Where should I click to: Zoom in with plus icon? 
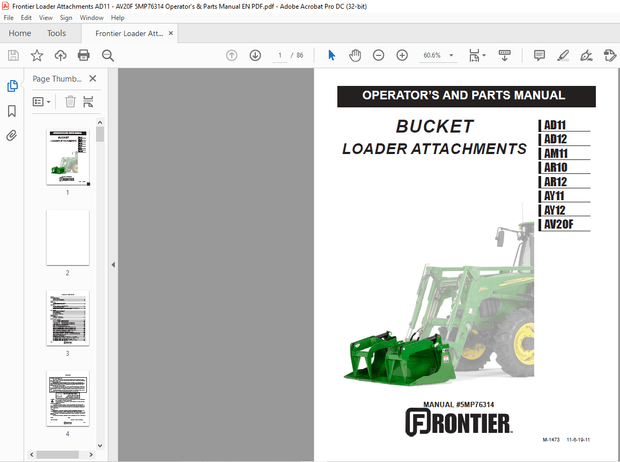(x=402, y=55)
